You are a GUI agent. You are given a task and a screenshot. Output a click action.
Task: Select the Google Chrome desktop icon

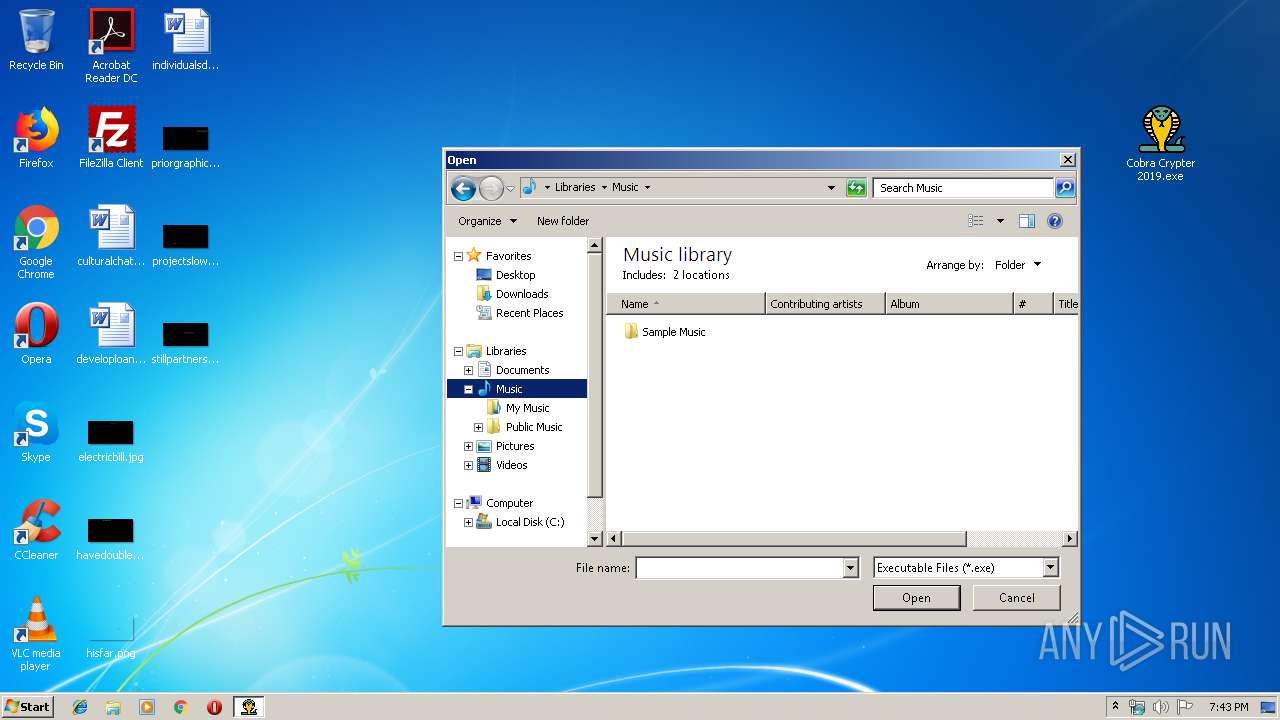point(36,243)
